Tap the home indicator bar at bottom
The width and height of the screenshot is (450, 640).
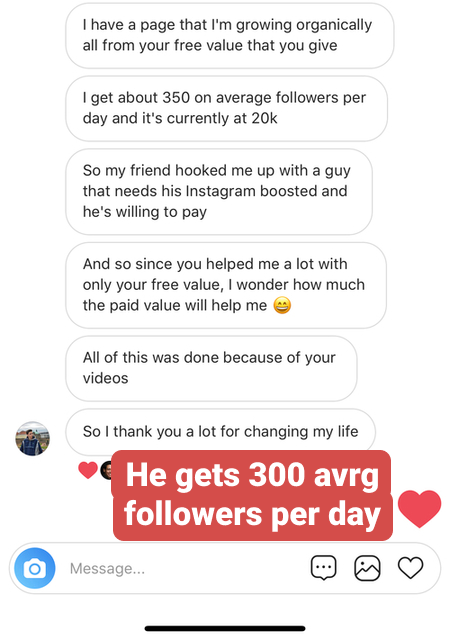coord(225,628)
